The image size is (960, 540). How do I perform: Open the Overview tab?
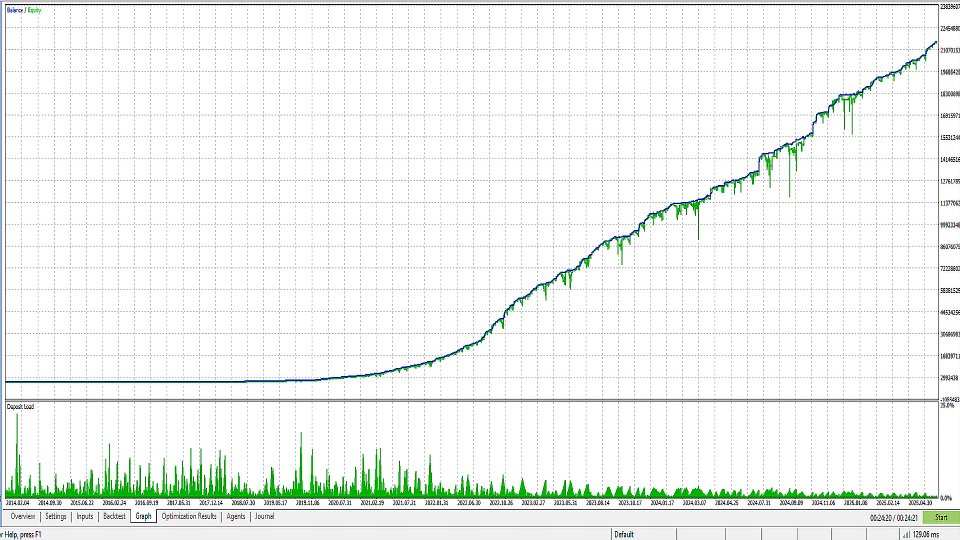(x=23, y=516)
